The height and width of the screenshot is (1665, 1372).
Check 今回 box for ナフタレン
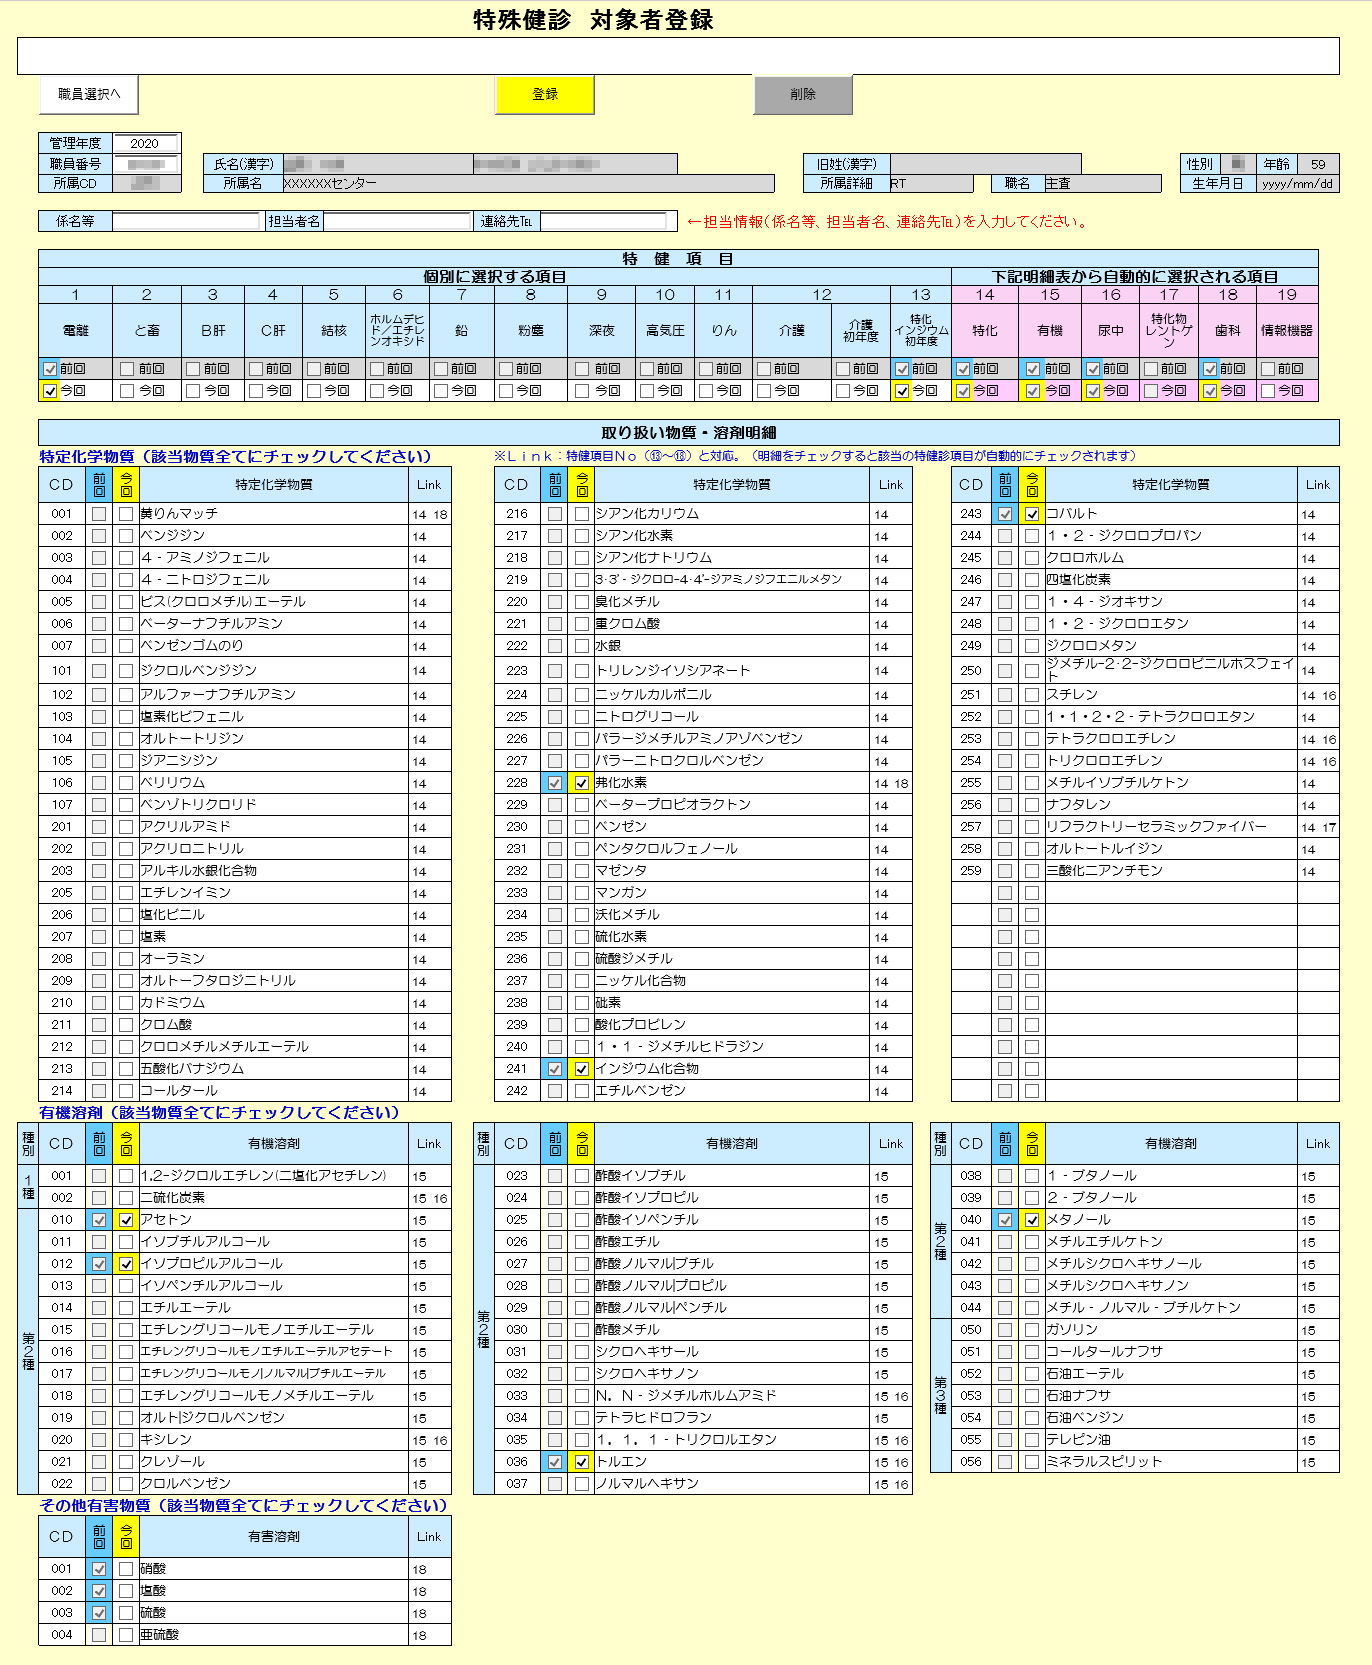(x=1032, y=805)
